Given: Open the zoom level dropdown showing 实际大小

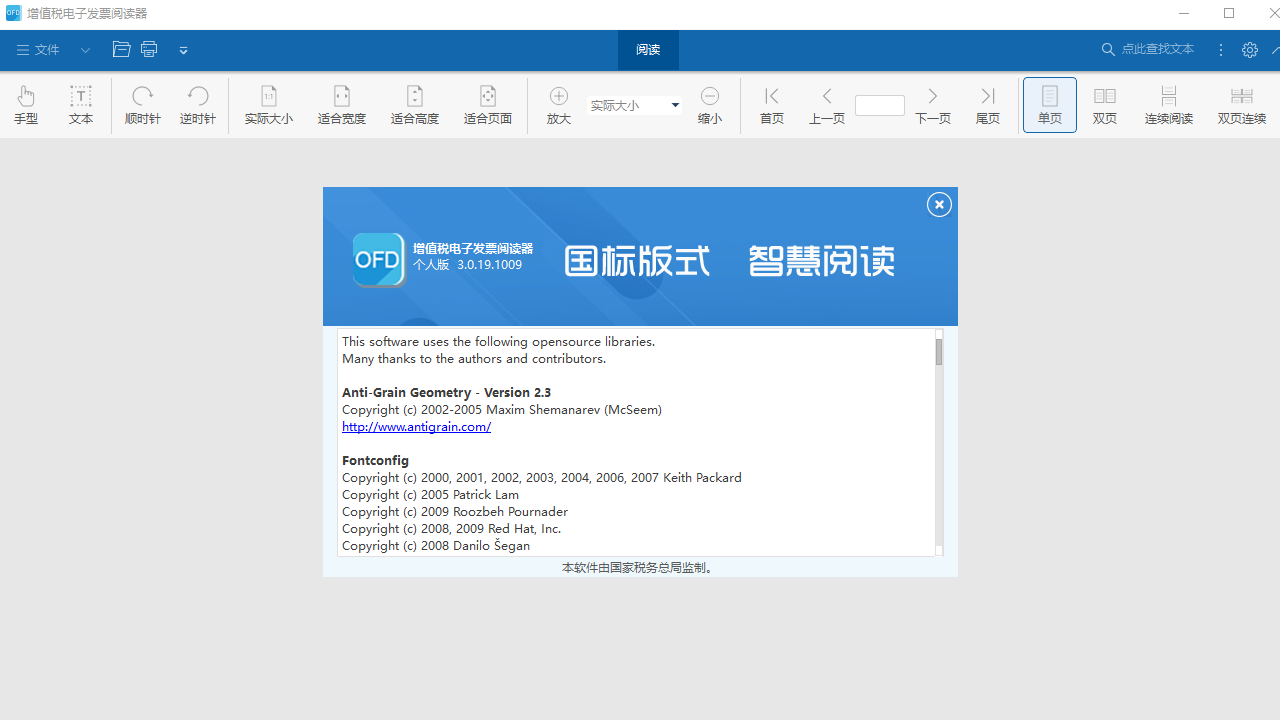Looking at the screenshot, I should 675,105.
